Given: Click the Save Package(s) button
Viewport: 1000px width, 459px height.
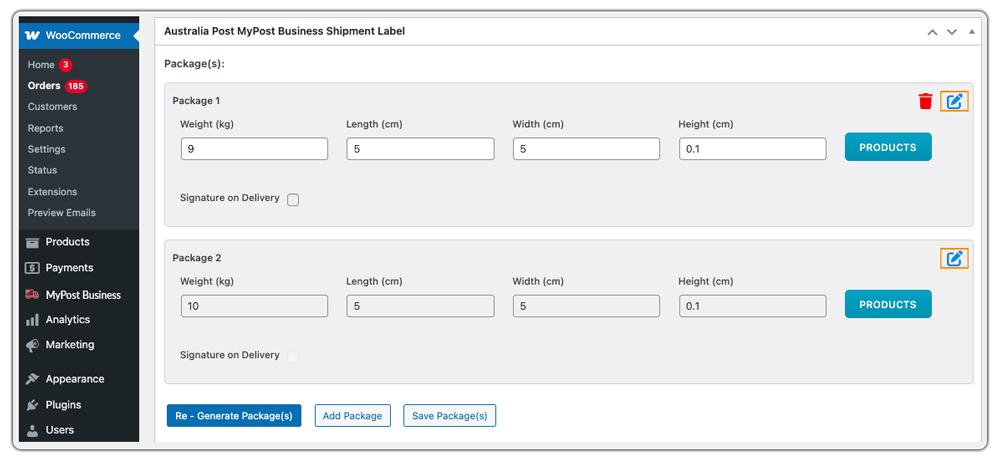Looking at the screenshot, I should coord(450,416).
